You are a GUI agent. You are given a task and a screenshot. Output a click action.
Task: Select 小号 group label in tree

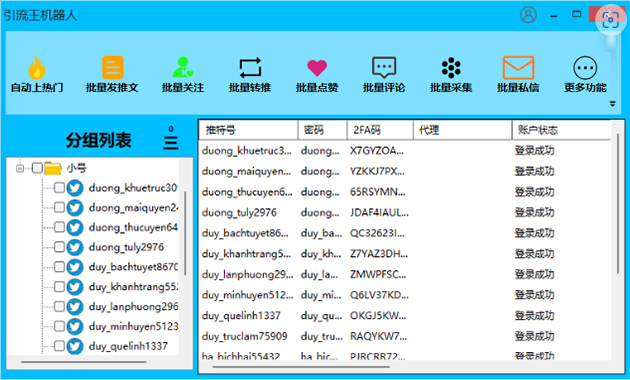coord(76,168)
